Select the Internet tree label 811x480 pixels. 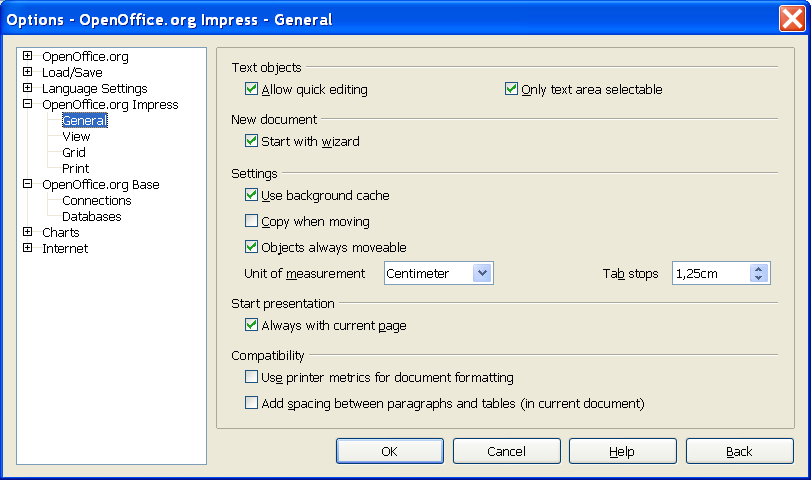pyautogui.click(x=65, y=249)
